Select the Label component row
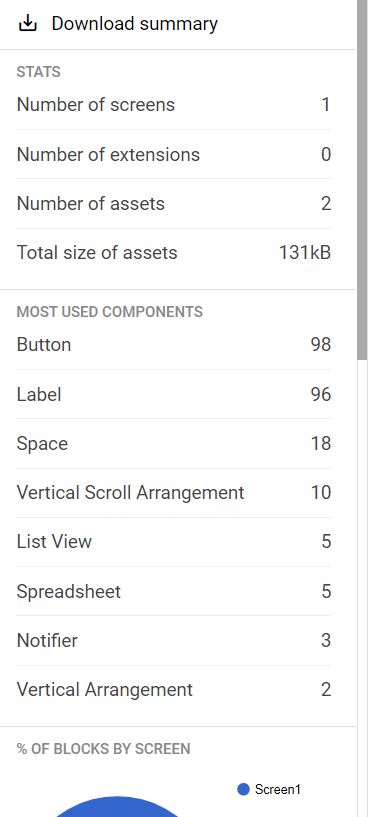 pos(174,394)
